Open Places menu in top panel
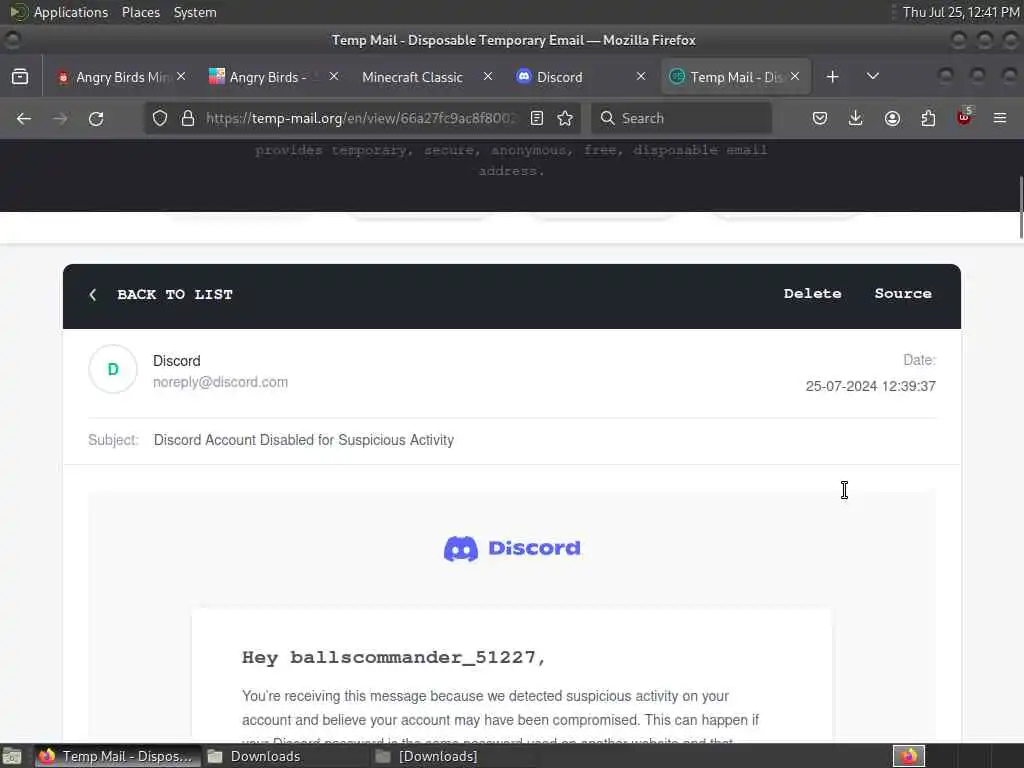The width and height of the screenshot is (1024, 768). (x=140, y=12)
